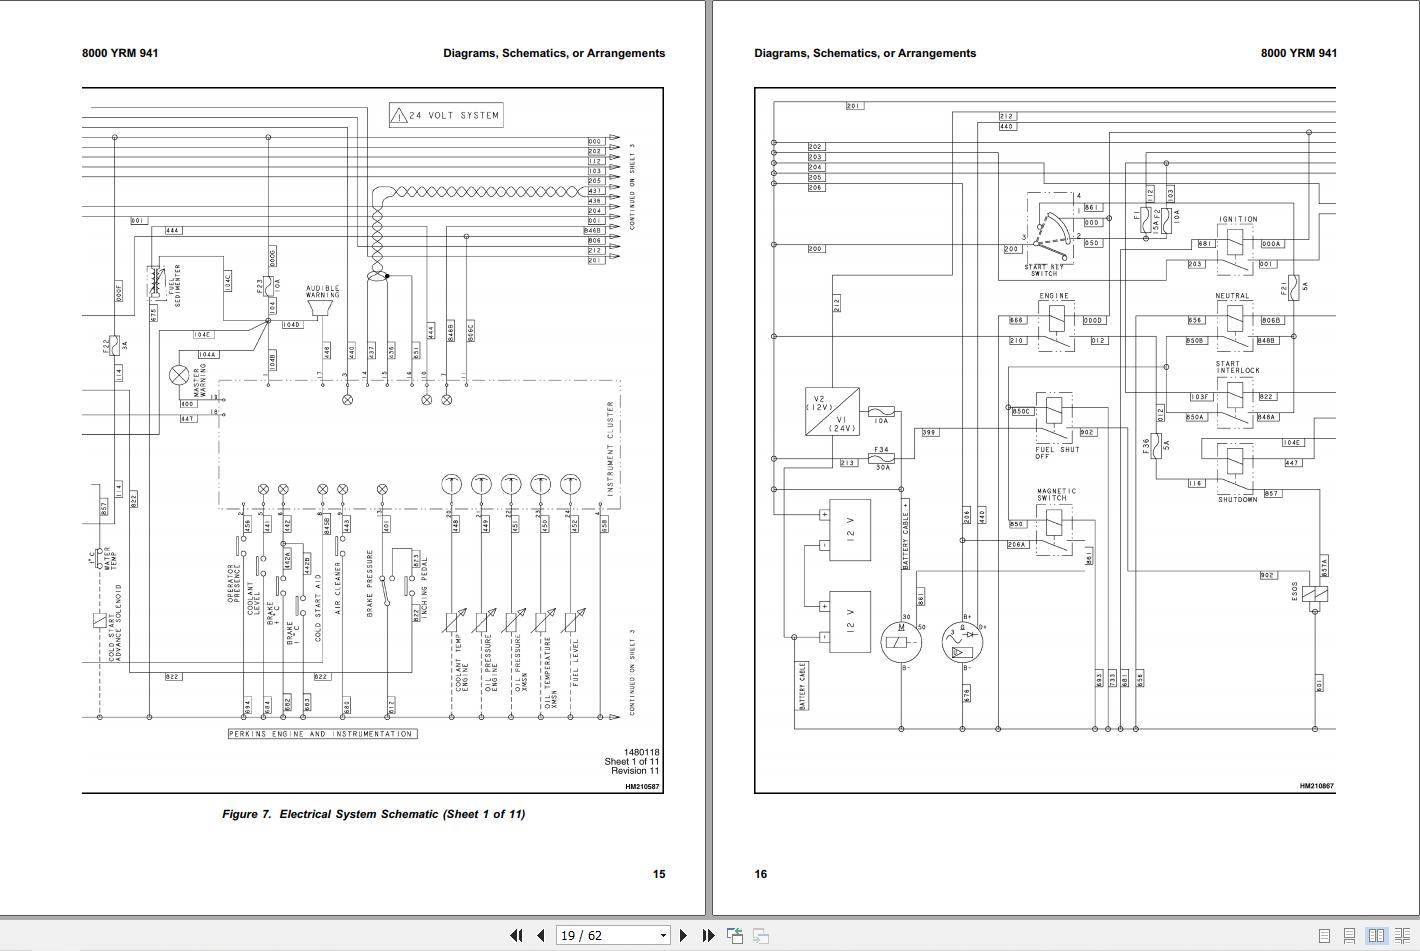Click the MASTER WARNING lamp label
This screenshot has height=951, width=1420.
[199, 381]
